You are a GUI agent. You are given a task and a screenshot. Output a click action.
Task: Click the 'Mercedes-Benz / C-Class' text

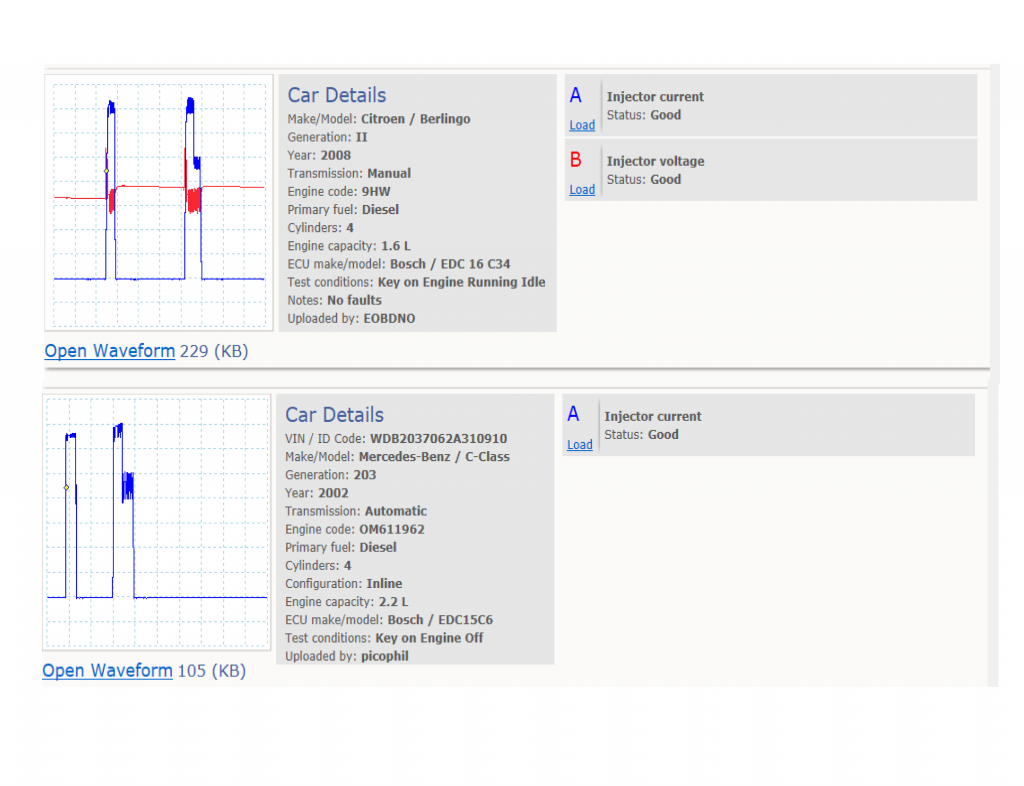(434, 457)
